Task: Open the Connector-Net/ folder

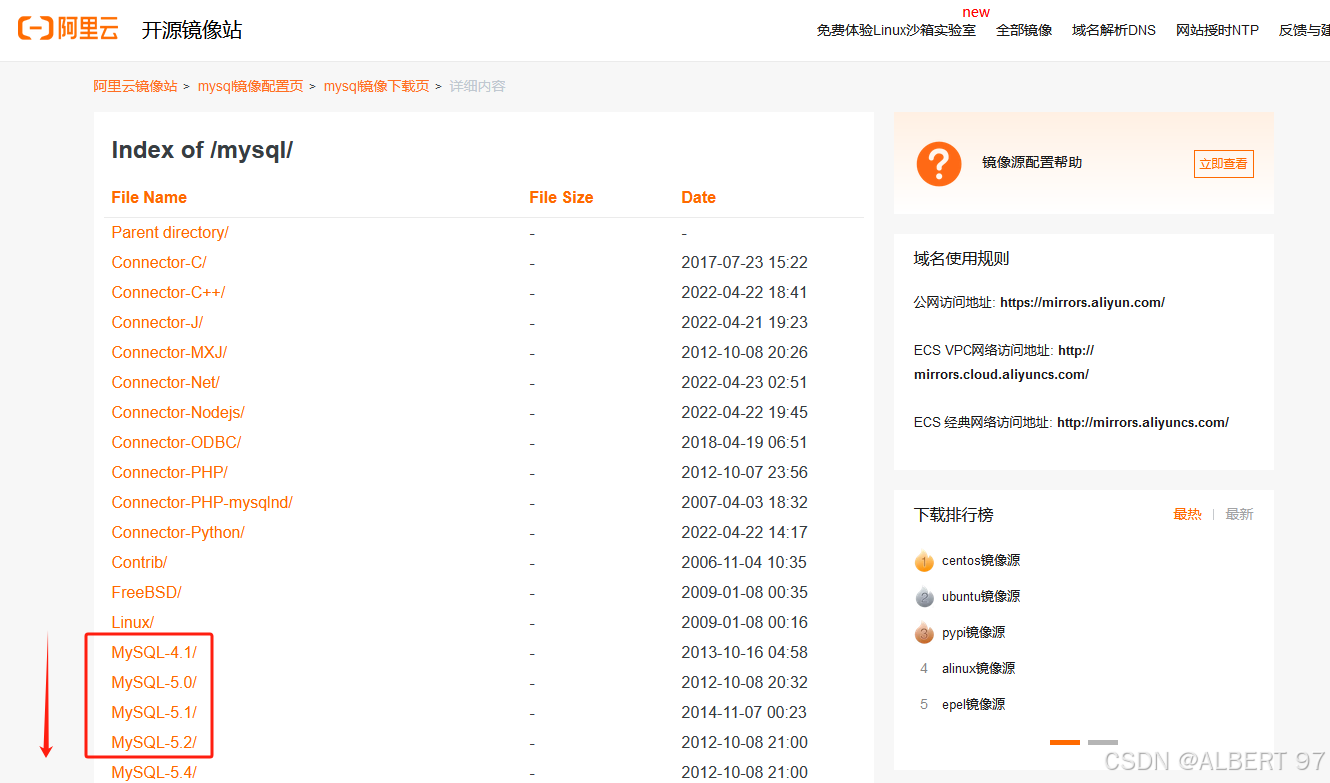Action: pyautogui.click(x=165, y=382)
